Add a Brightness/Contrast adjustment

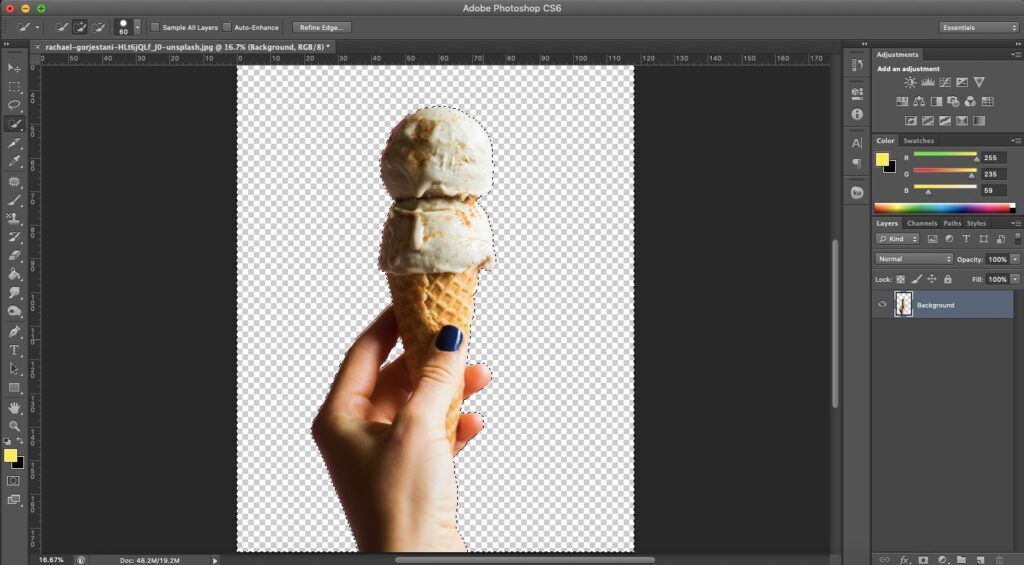point(910,82)
